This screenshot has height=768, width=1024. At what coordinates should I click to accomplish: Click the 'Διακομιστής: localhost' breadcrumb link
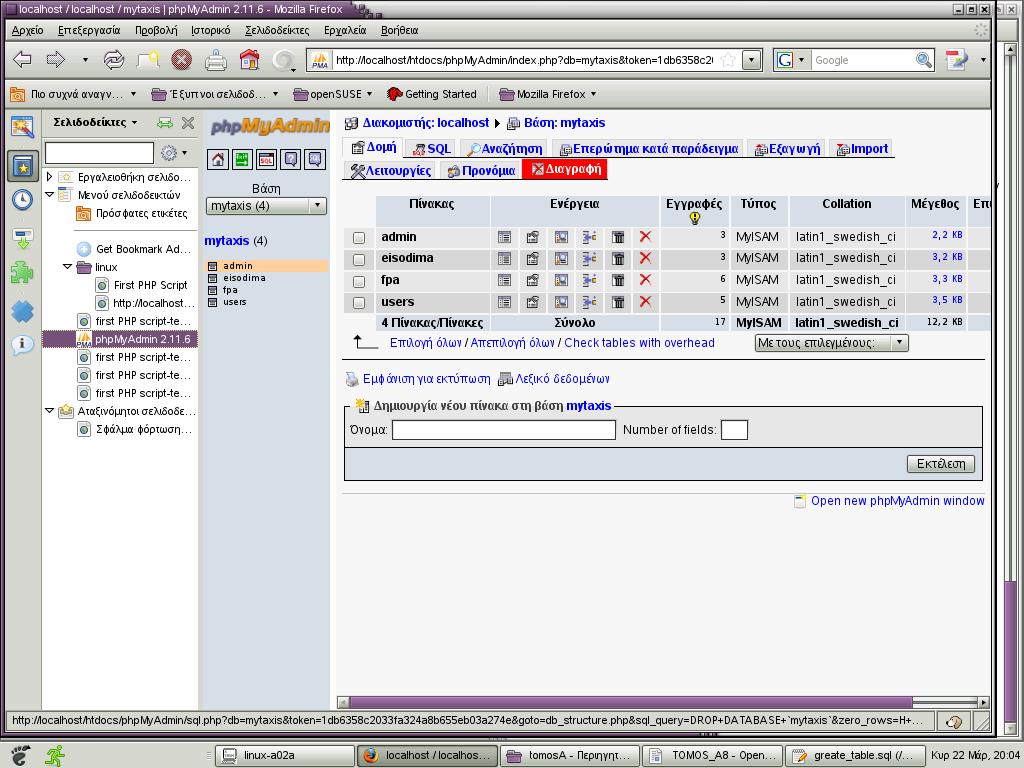coord(425,123)
